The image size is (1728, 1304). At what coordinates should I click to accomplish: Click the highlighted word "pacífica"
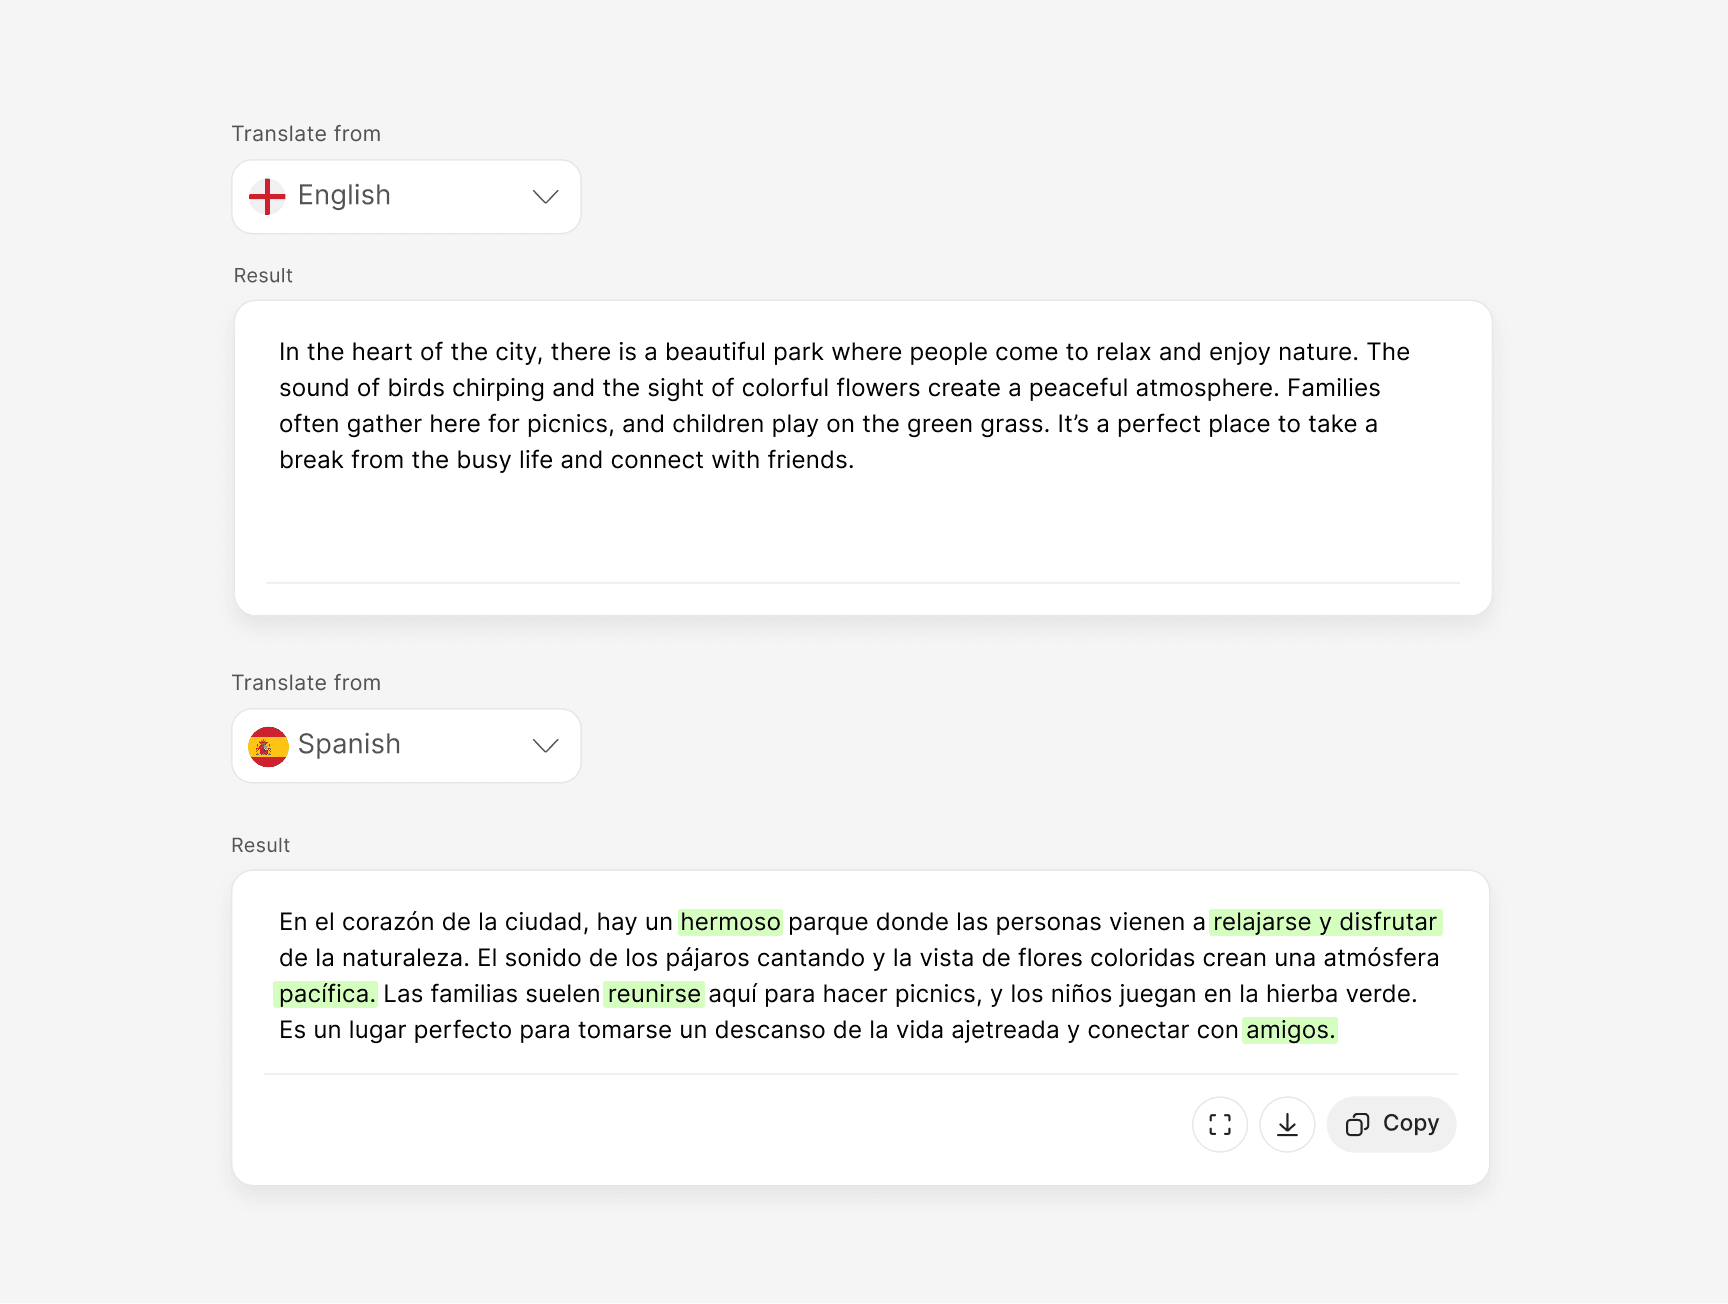click(x=326, y=994)
